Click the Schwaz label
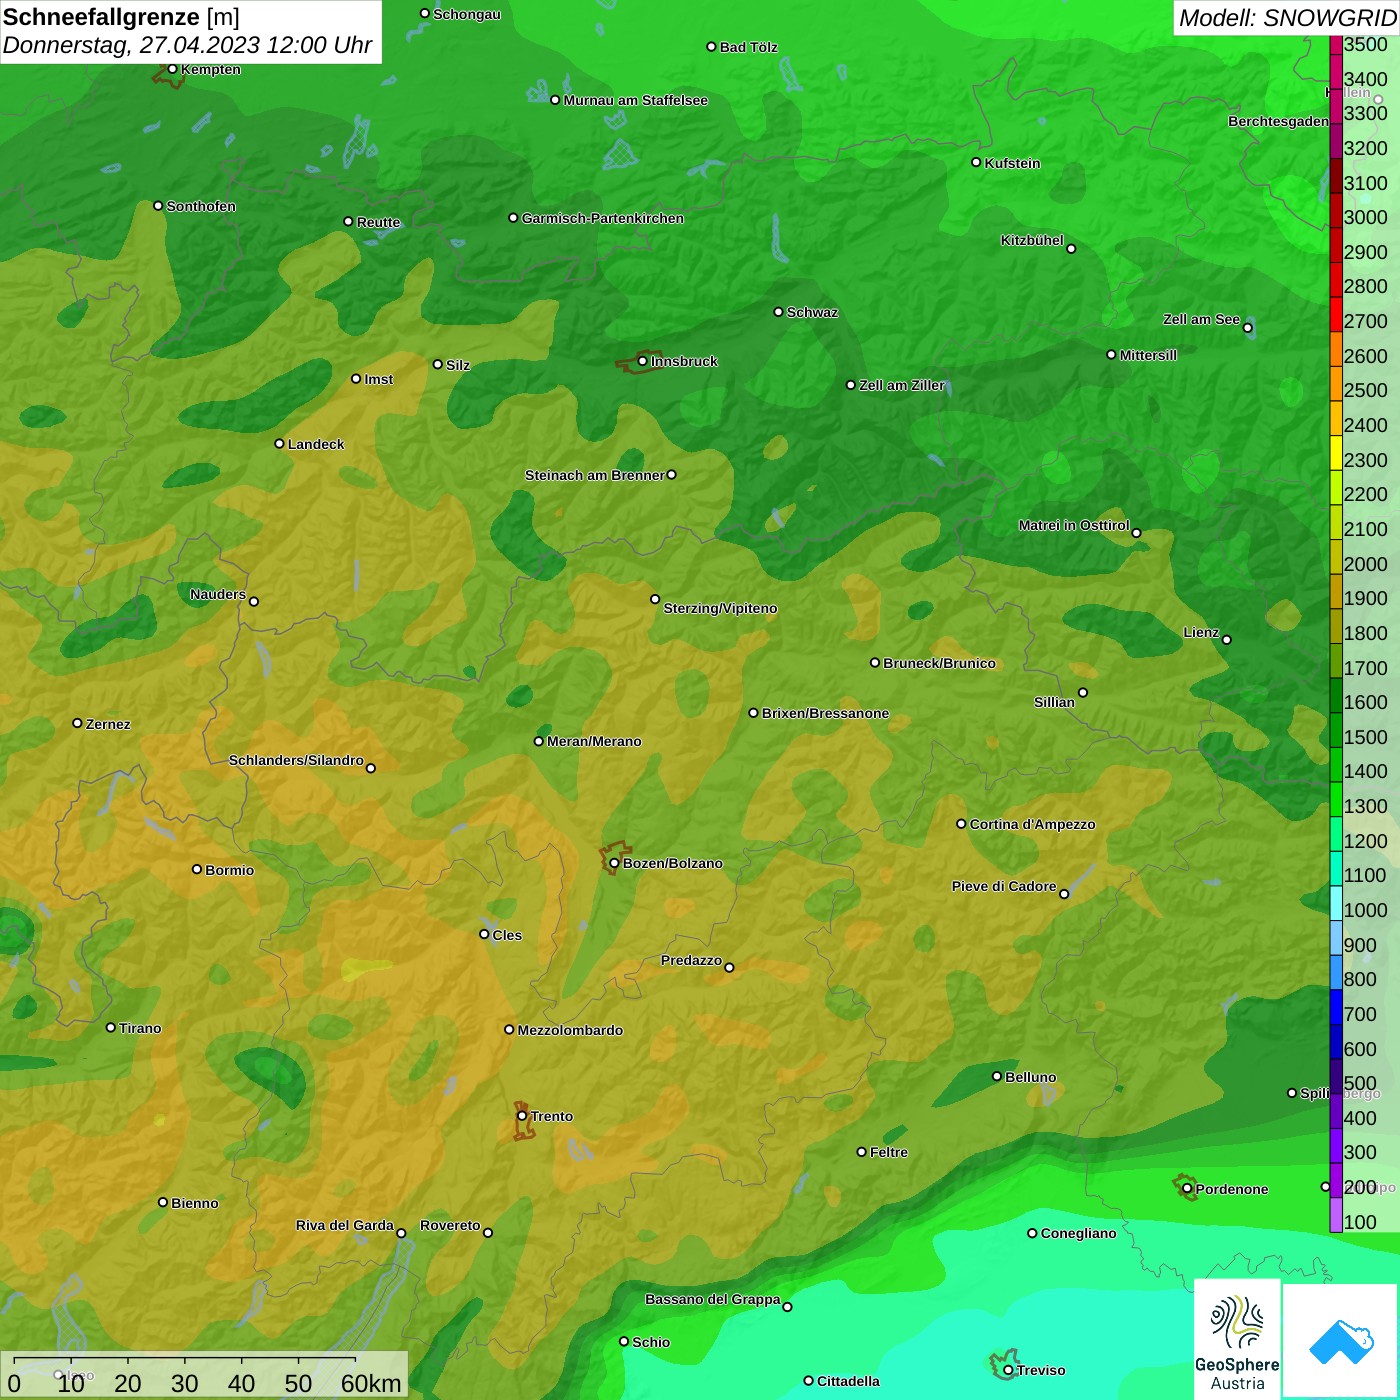 812,312
